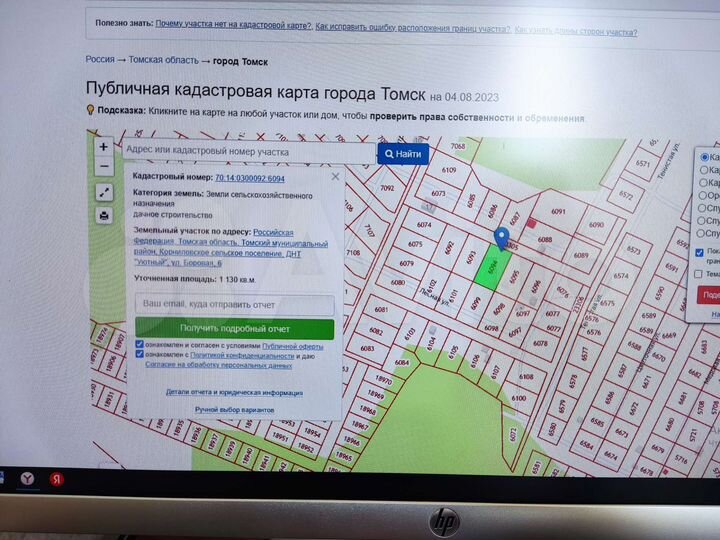Image resolution: width=720 pixels, height=540 pixels.
Task: Select parcel 6074 on the map
Action: pos(424,225)
